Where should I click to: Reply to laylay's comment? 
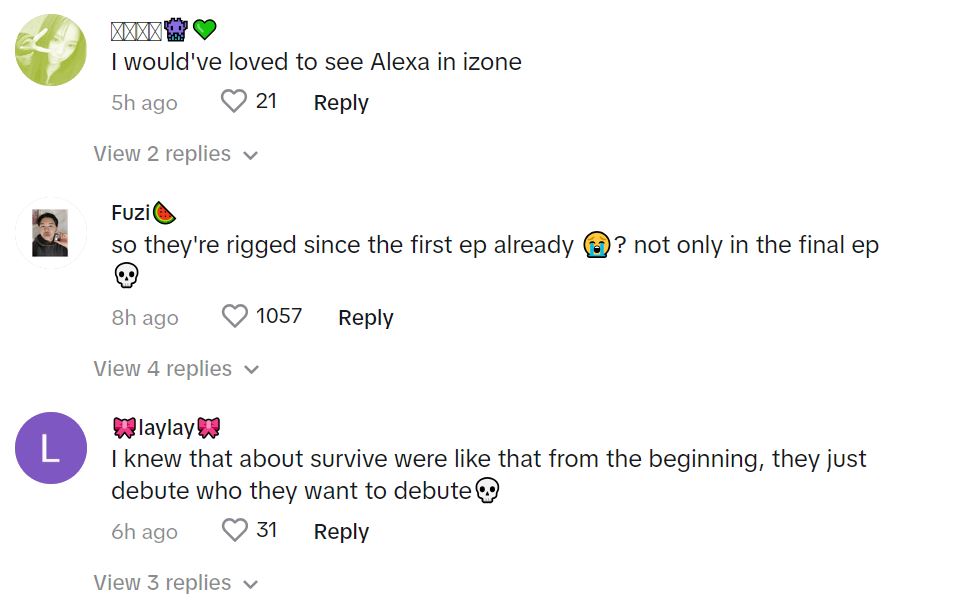pos(341,531)
